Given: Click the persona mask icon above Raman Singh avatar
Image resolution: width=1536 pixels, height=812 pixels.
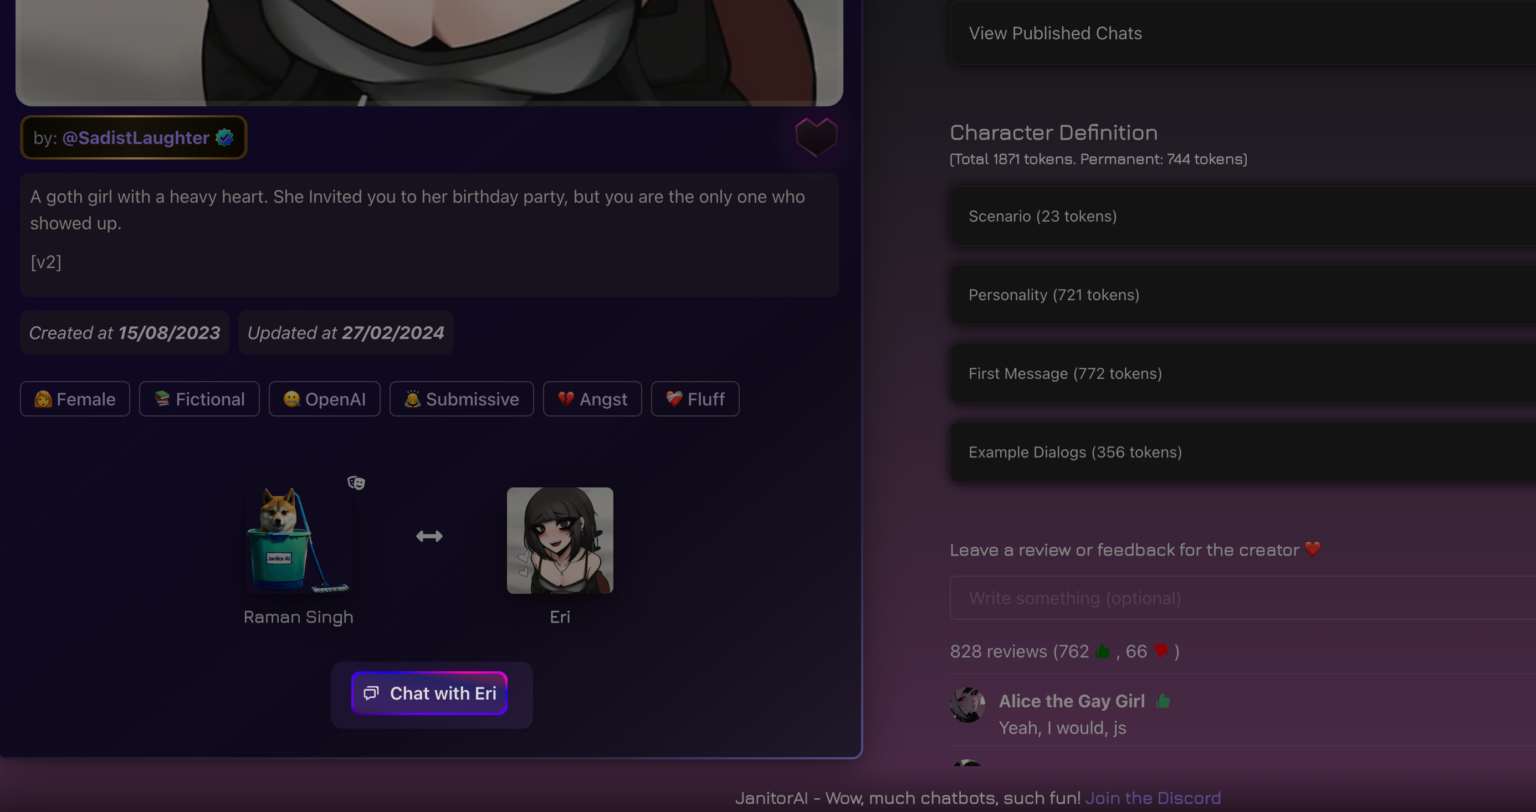Looking at the screenshot, I should [356, 483].
